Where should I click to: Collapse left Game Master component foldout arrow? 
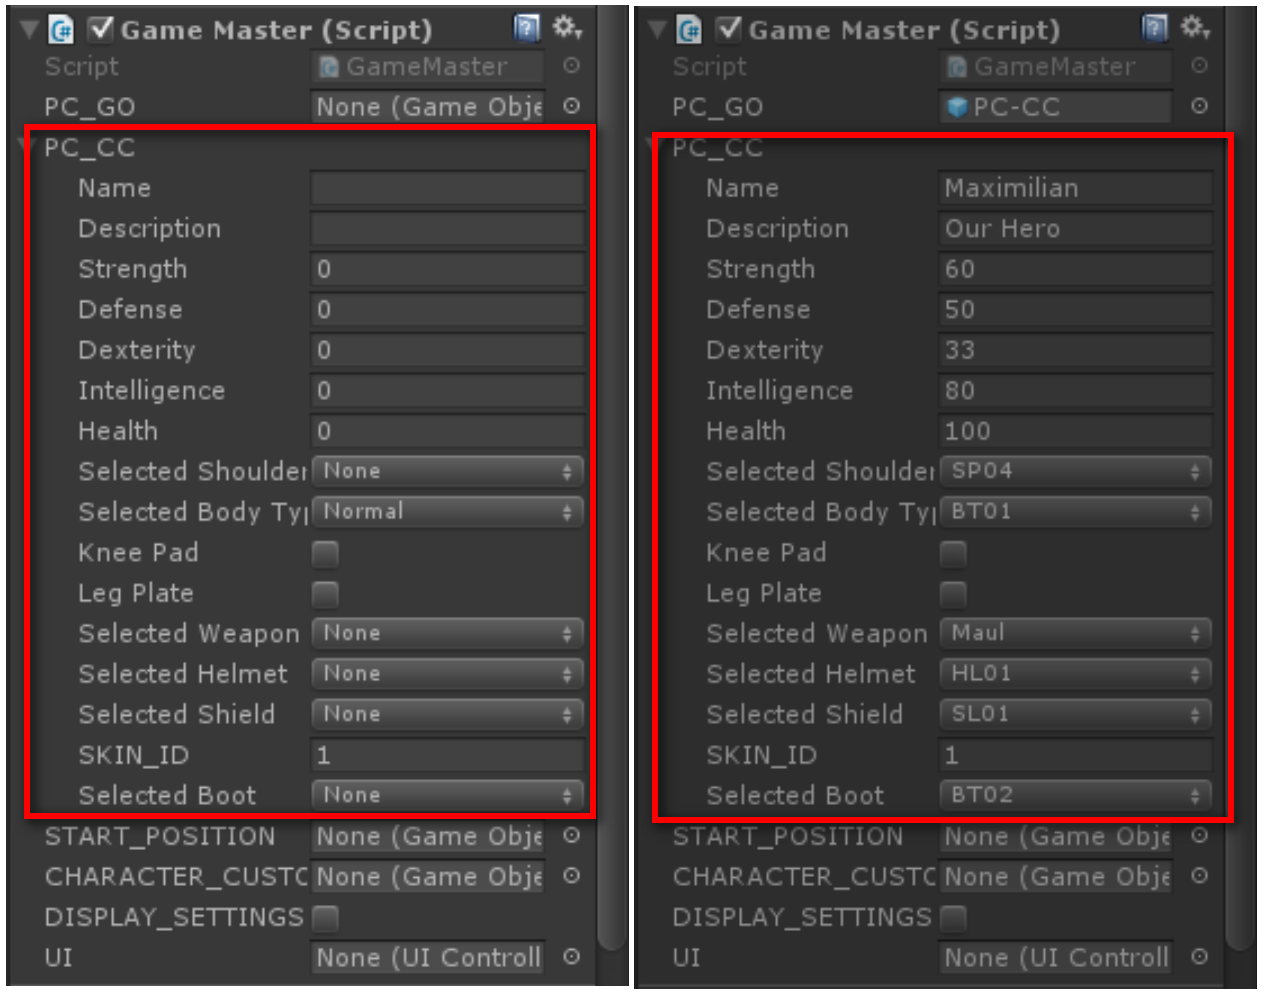(30, 30)
